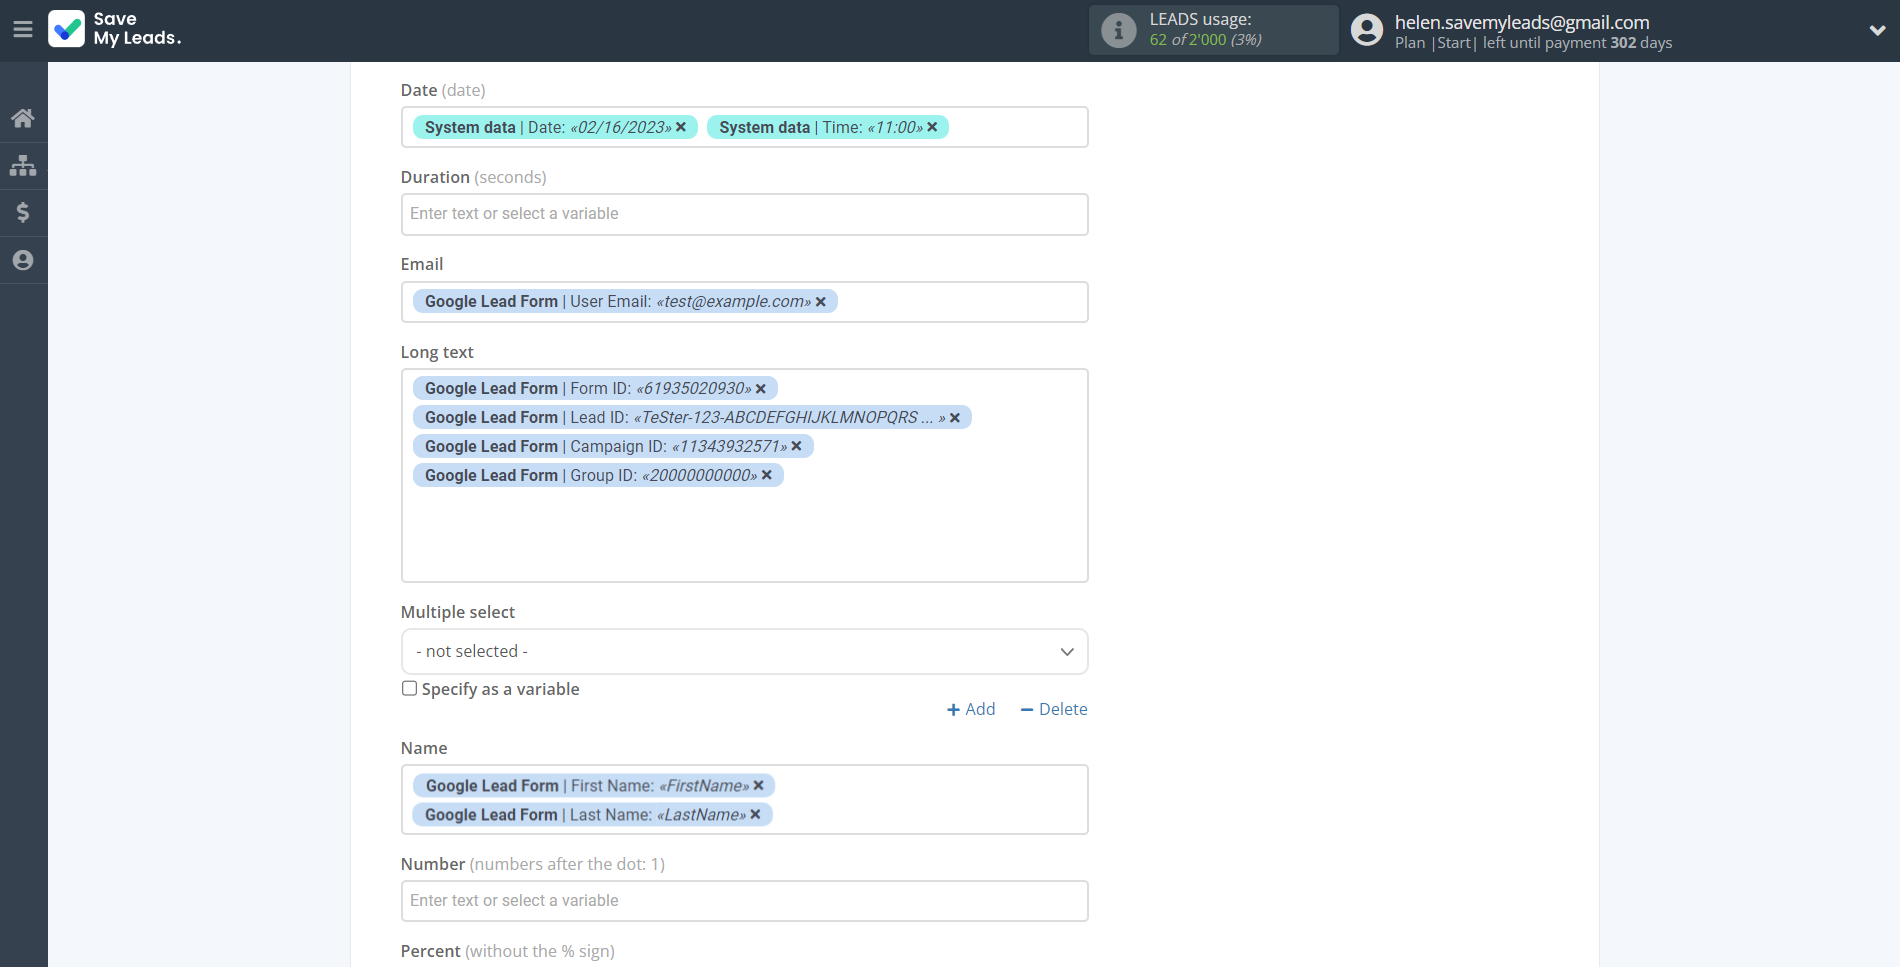Click the LEADS usage info icon
Image resolution: width=1900 pixels, height=967 pixels.
pyautogui.click(x=1118, y=30)
